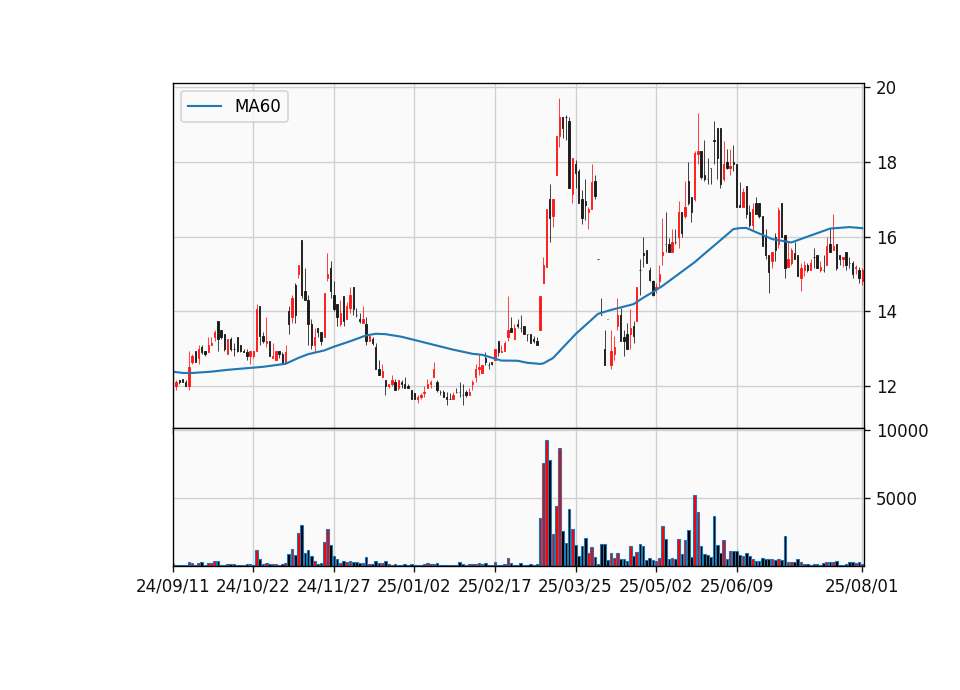Click the price axis value 20
This screenshot has height=690, width=960.
[x=886, y=88]
